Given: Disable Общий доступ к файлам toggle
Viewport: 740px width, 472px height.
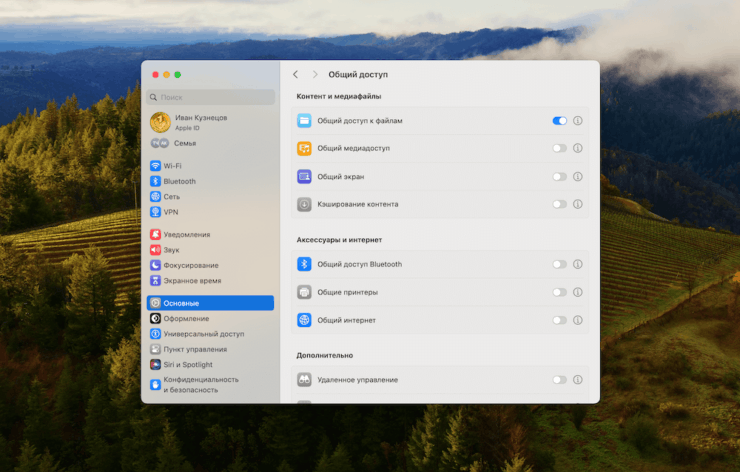Looking at the screenshot, I should [x=559, y=120].
